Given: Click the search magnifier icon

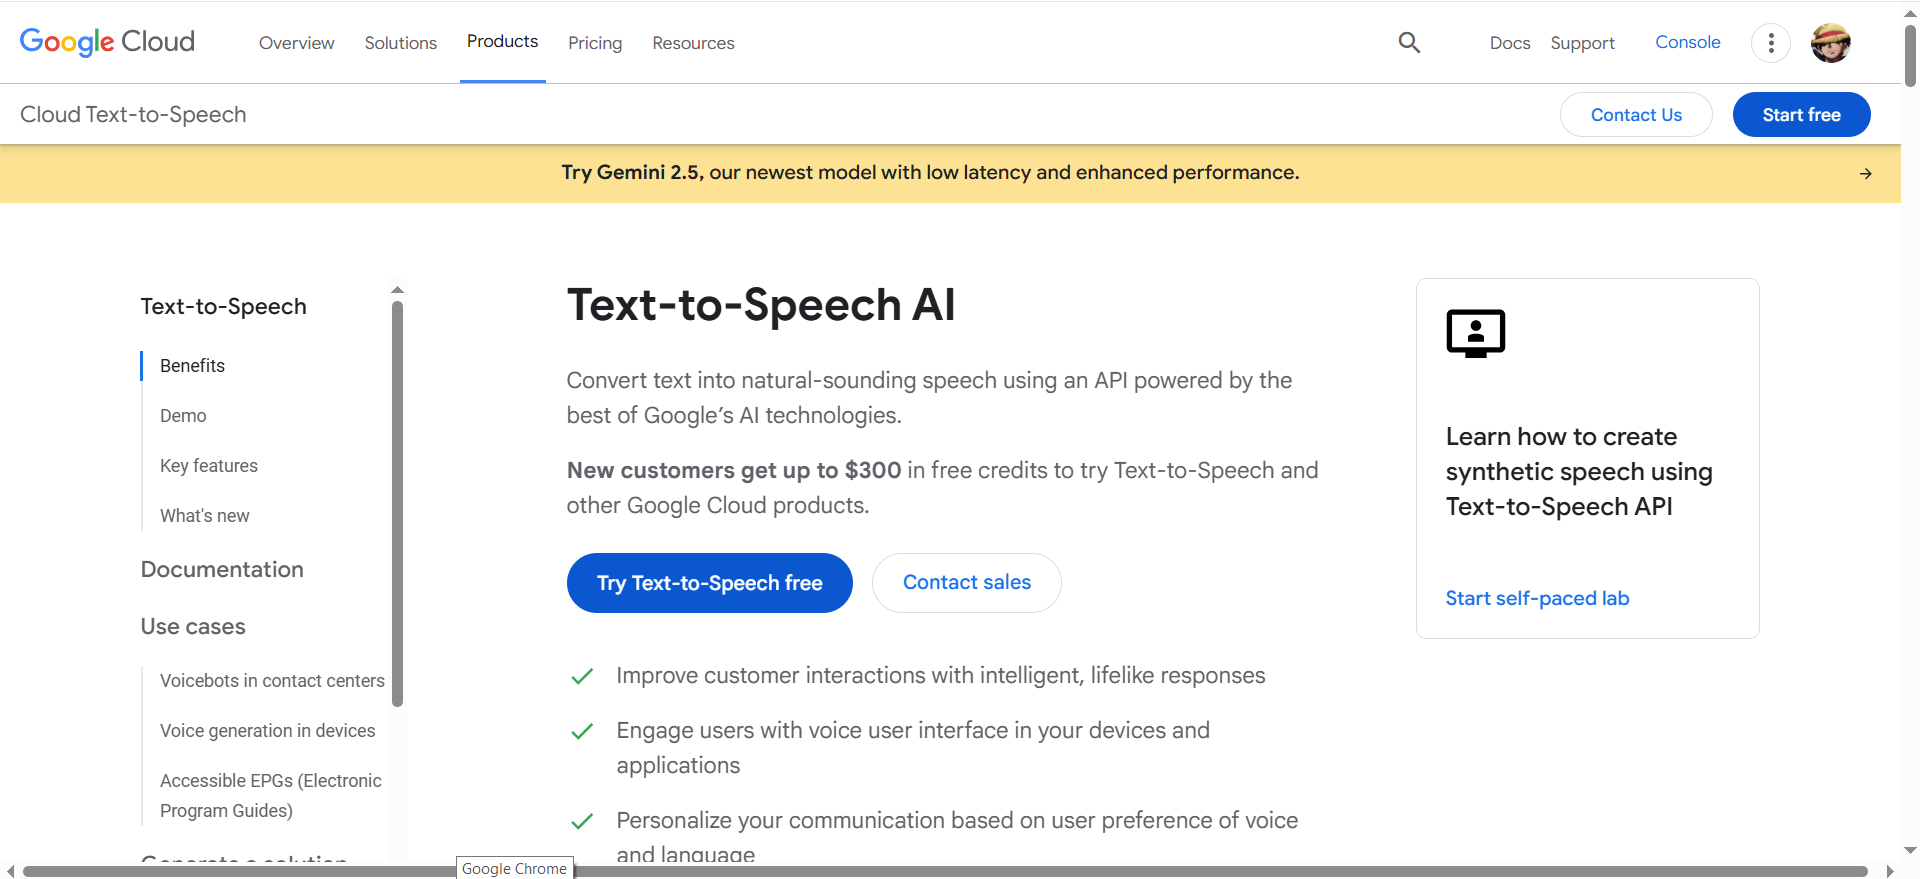Looking at the screenshot, I should (x=1409, y=42).
